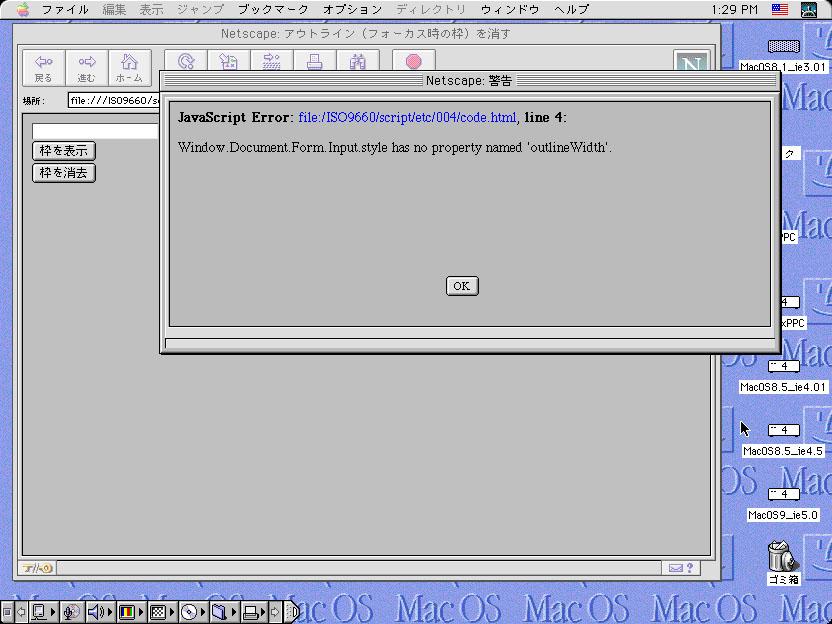Stop loading with the red stop icon
Image resolution: width=832 pixels, height=624 pixels.
click(414, 61)
